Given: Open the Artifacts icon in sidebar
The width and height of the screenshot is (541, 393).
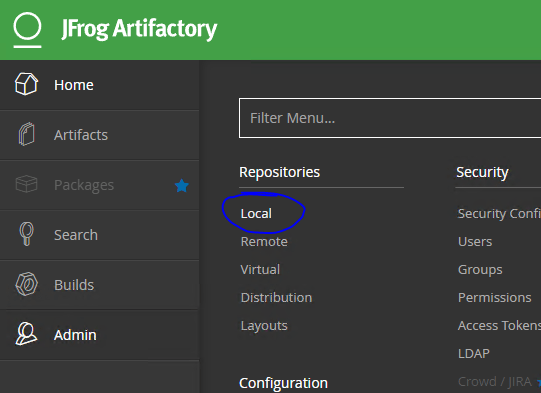Looking at the screenshot, I should pyautogui.click(x=27, y=134).
